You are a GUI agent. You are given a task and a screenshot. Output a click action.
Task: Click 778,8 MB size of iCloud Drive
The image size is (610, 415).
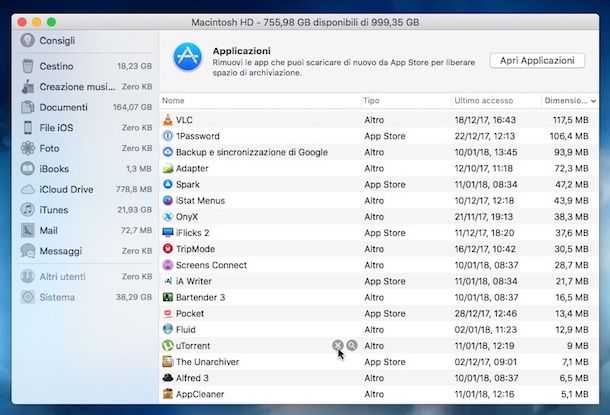click(134, 189)
